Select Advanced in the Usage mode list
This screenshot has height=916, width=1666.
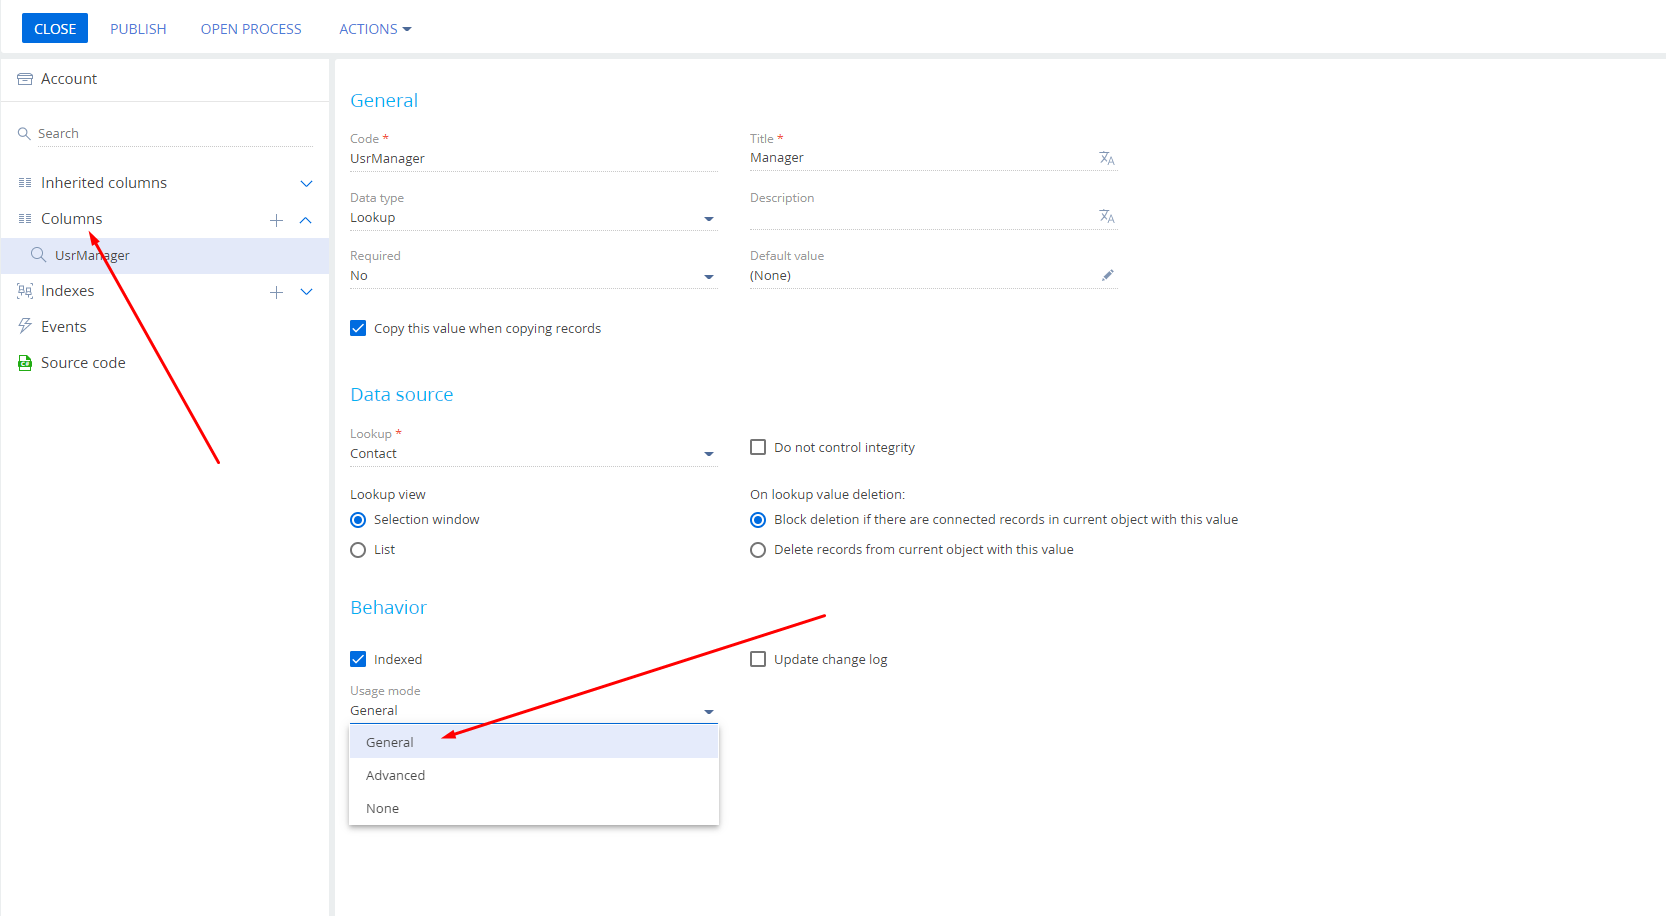395,775
